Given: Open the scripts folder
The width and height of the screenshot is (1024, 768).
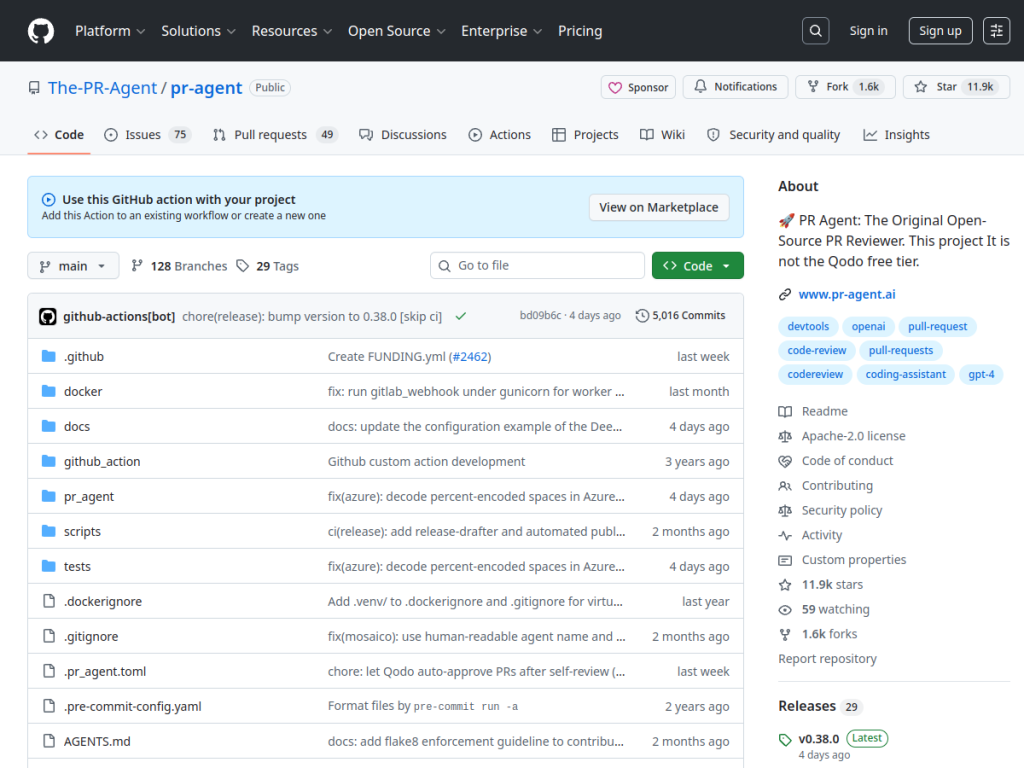Looking at the screenshot, I should [82, 532].
